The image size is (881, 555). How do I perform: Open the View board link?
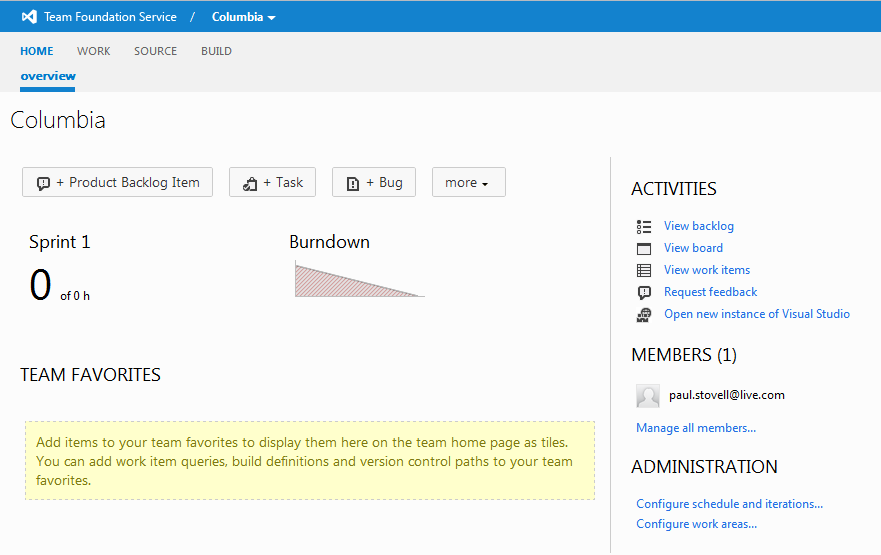pos(693,248)
